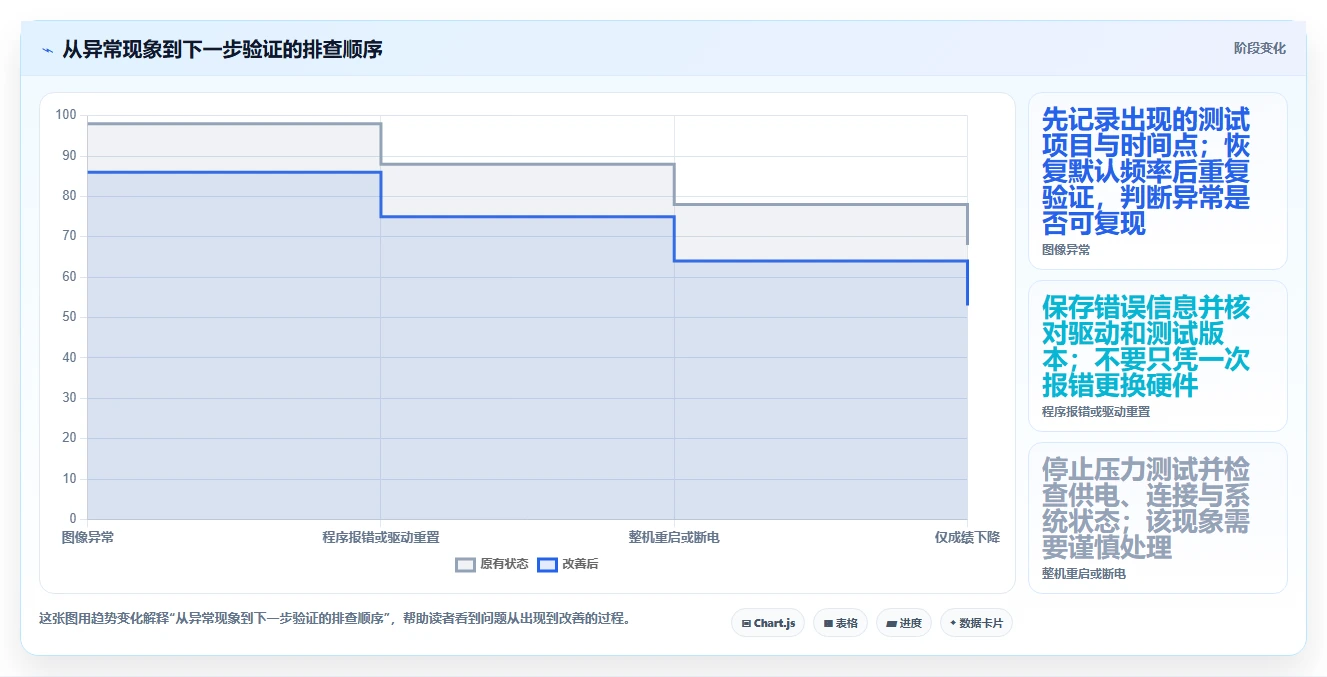Select the Chart.js chip

click(768, 623)
